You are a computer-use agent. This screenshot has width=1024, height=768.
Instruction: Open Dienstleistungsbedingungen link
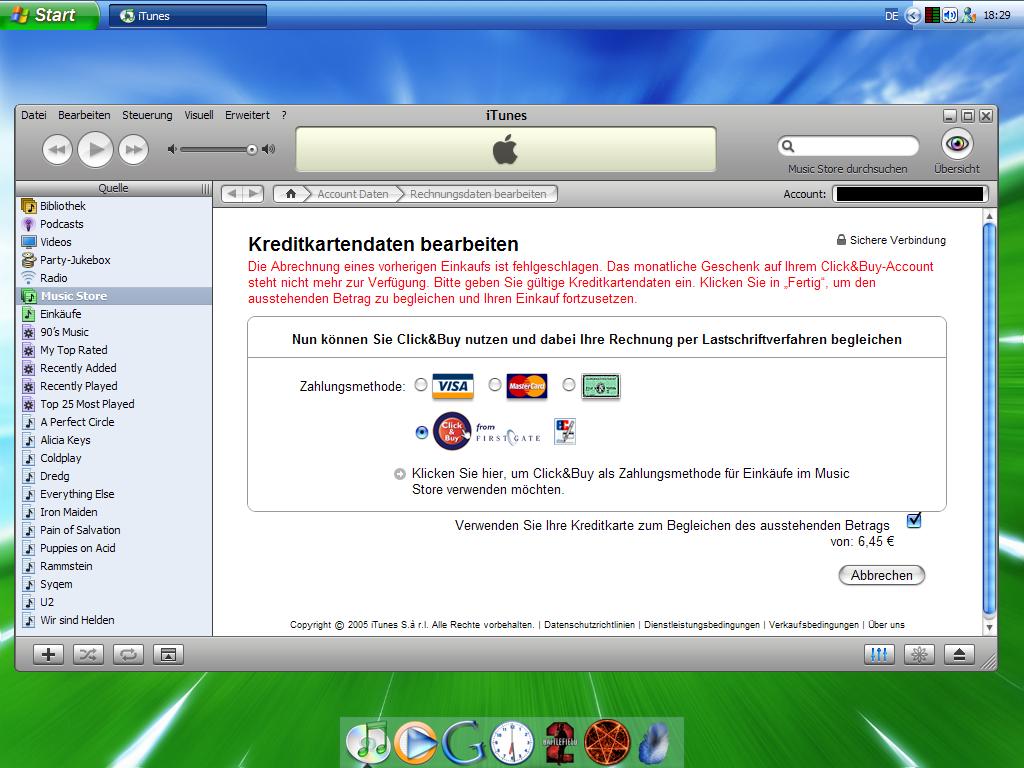[702, 625]
